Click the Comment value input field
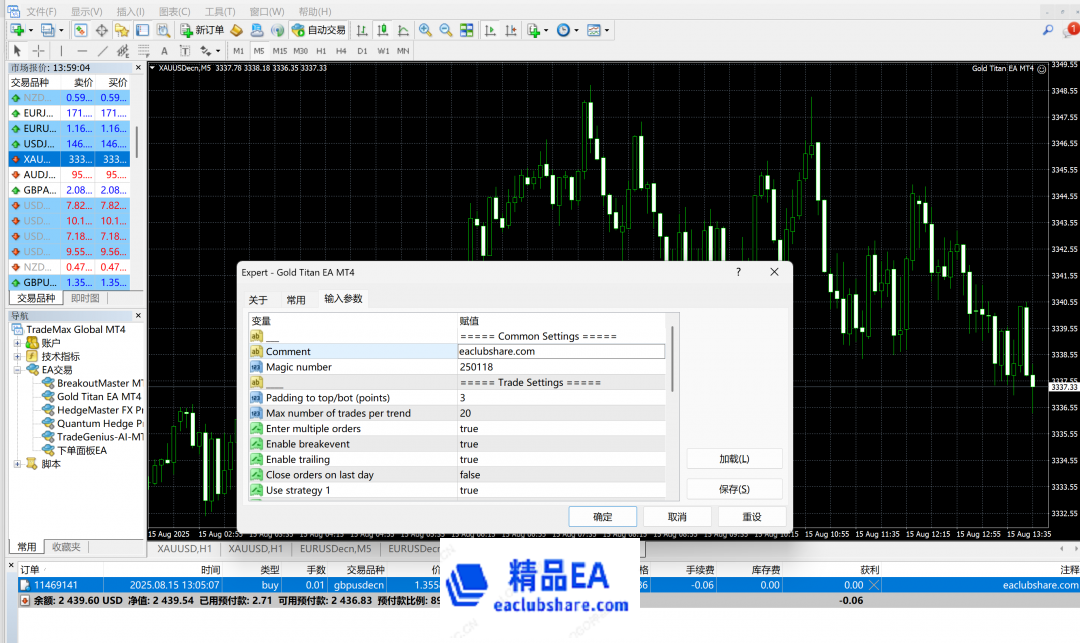The height and width of the screenshot is (643, 1080). coord(560,352)
